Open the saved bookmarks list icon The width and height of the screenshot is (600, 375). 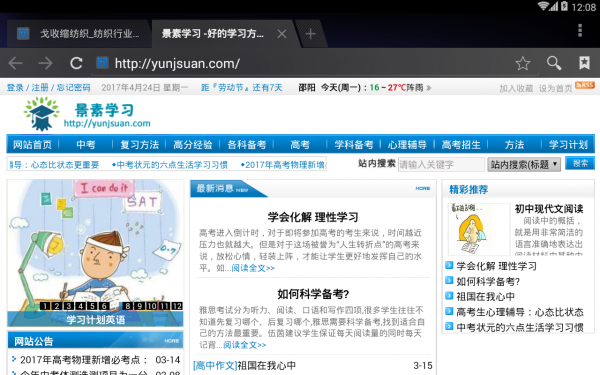pos(584,63)
